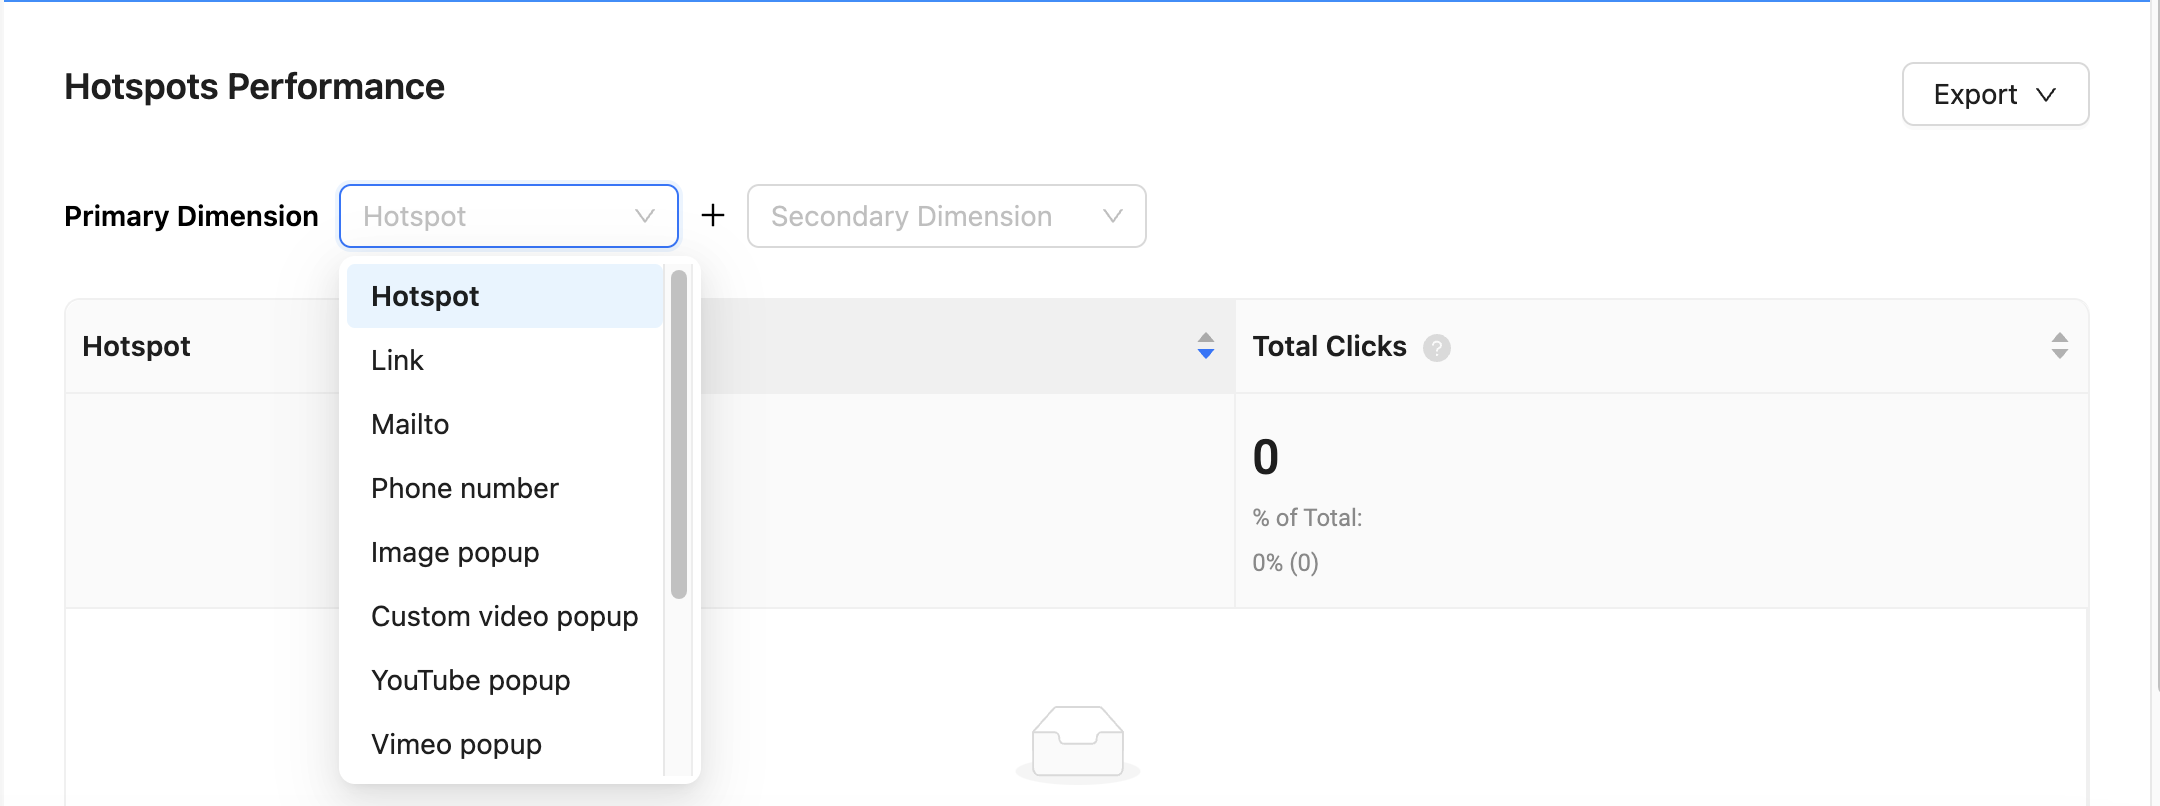The image size is (2160, 806).
Task: Sort using the Total Clicks sort arrows
Action: pyautogui.click(x=2059, y=346)
